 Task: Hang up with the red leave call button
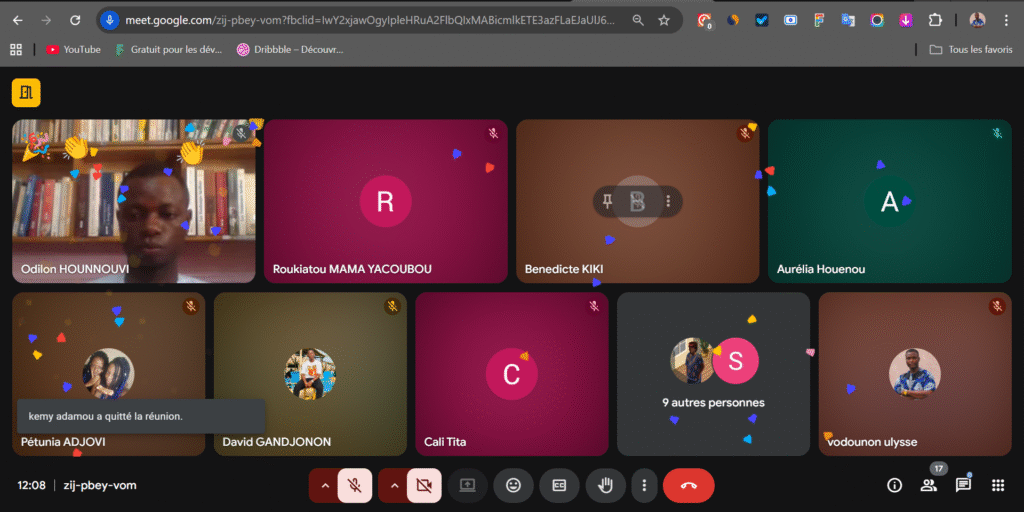[x=688, y=485]
